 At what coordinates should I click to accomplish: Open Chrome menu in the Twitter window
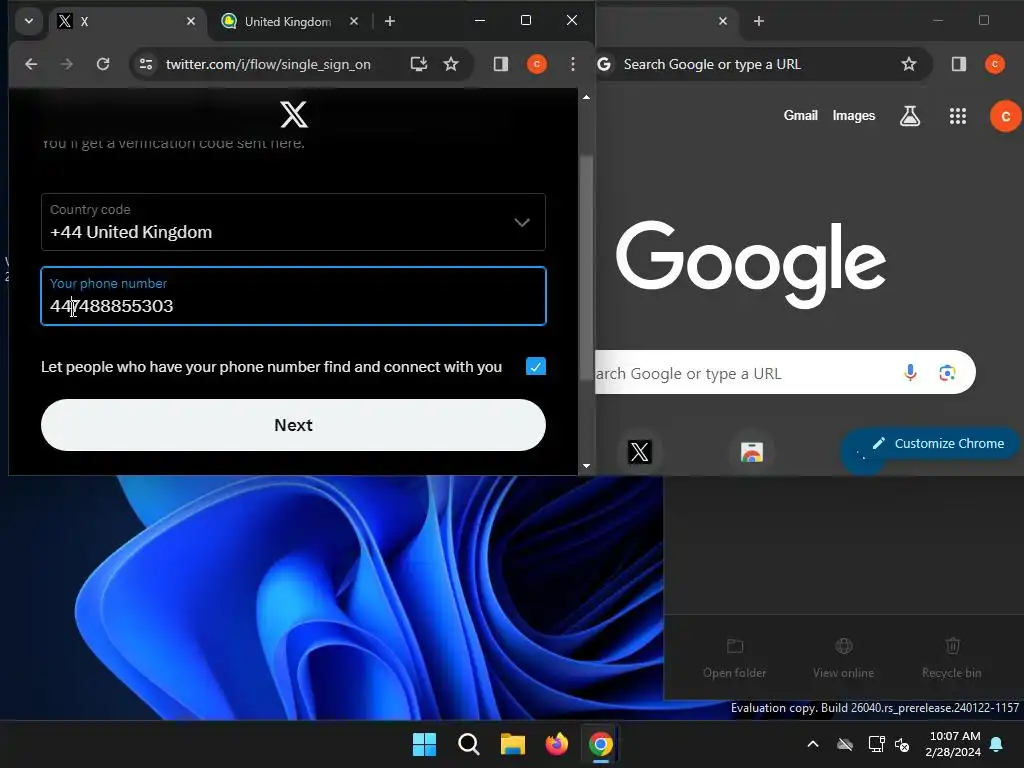573,64
